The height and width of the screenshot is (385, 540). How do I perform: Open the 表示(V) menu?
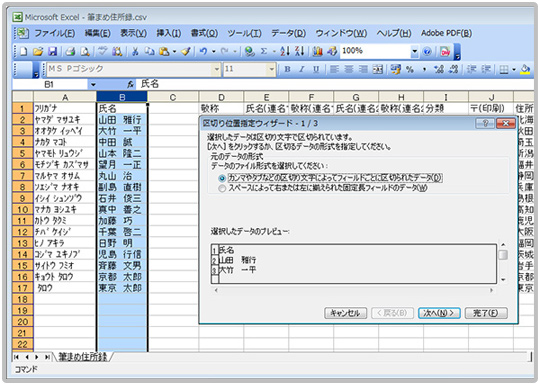pos(134,33)
